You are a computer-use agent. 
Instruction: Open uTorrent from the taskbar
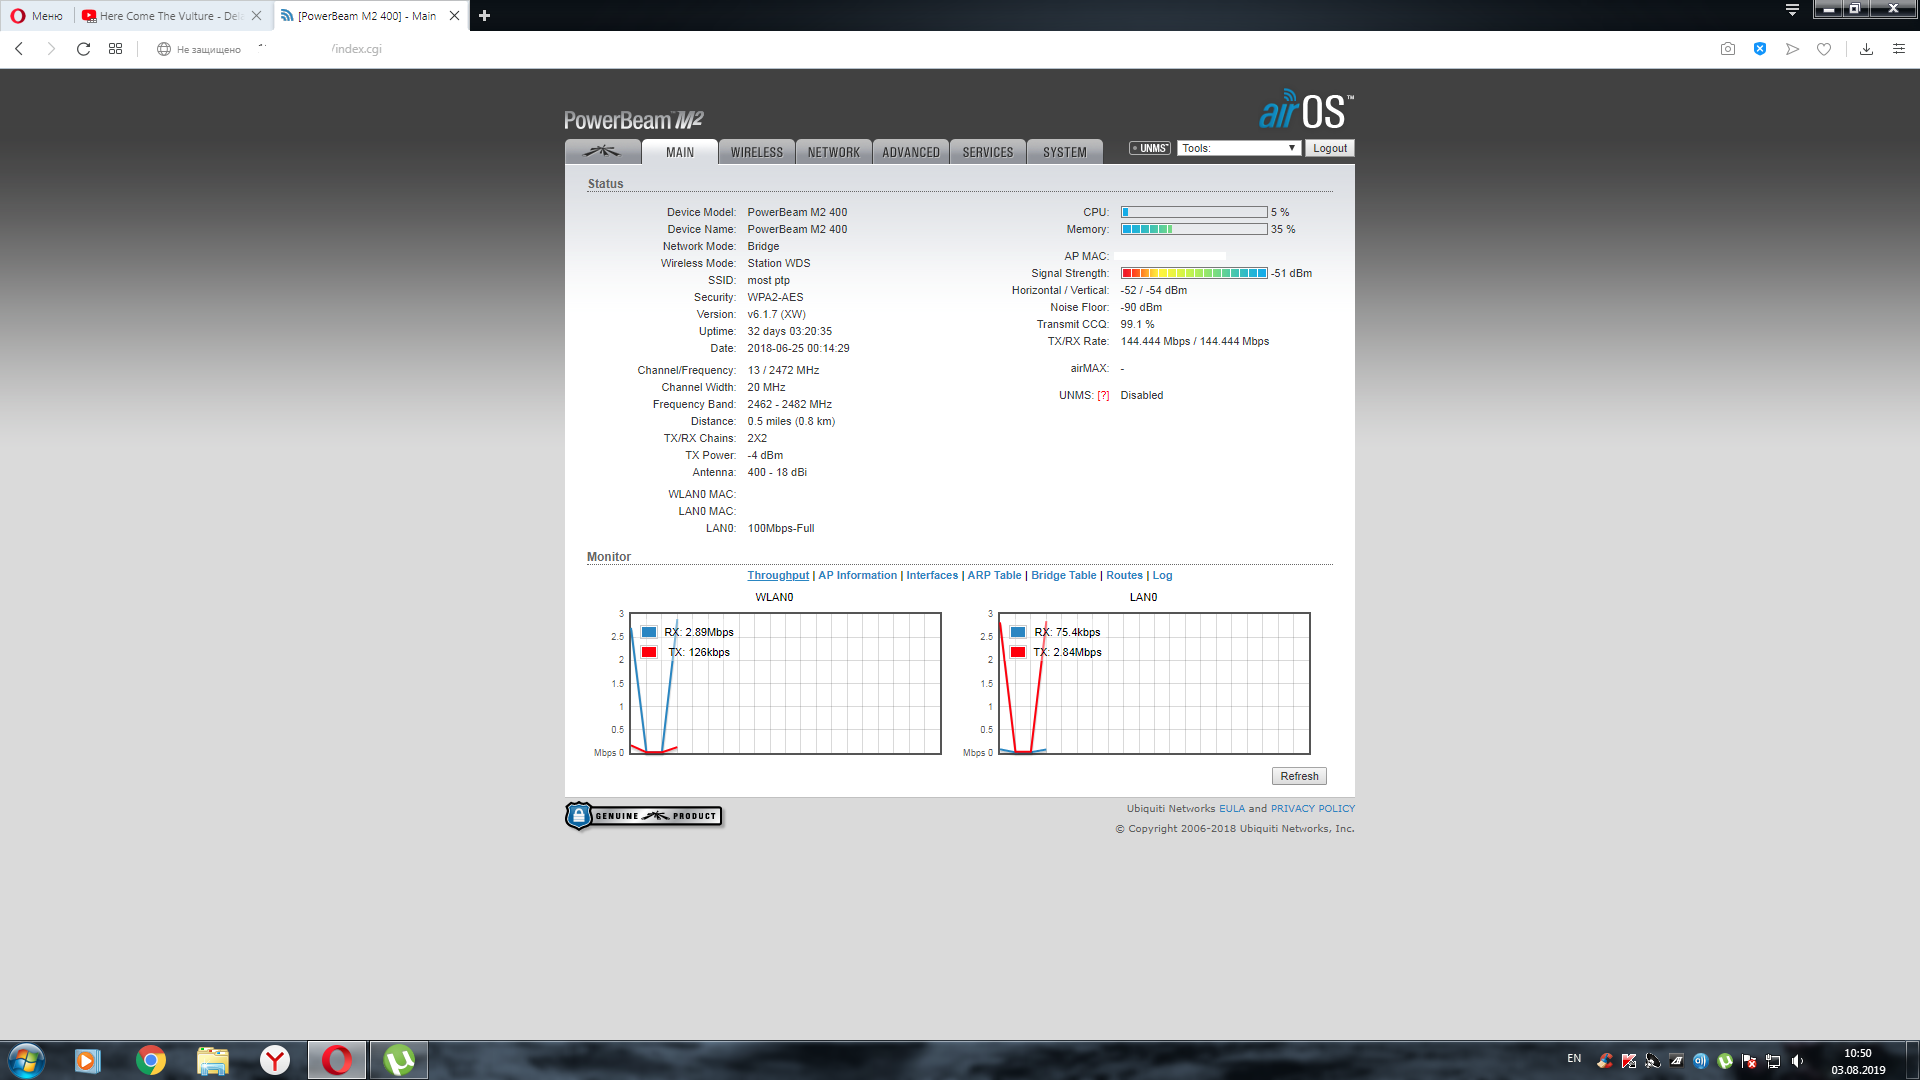[x=399, y=1060]
